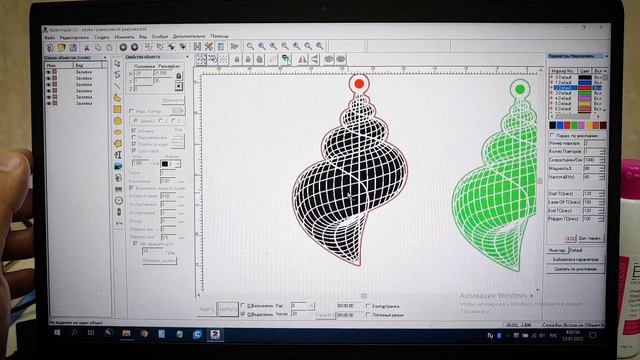Open the 'Редактировать' menu
The image size is (640, 360).
point(74,38)
